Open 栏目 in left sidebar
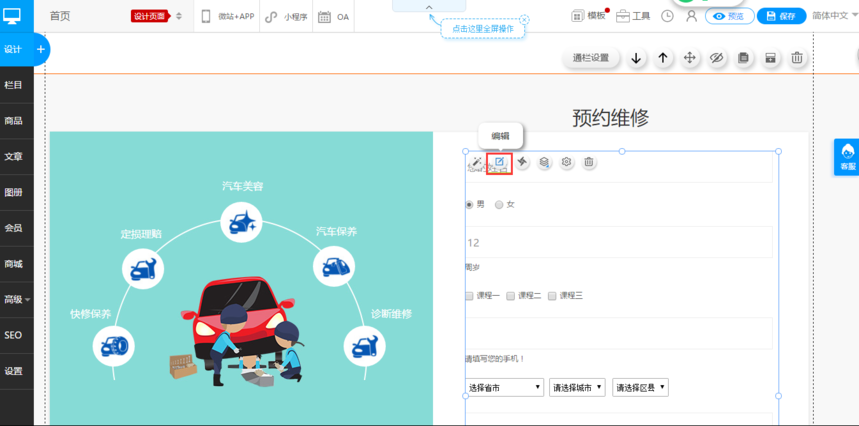The width and height of the screenshot is (859, 426). [14, 85]
